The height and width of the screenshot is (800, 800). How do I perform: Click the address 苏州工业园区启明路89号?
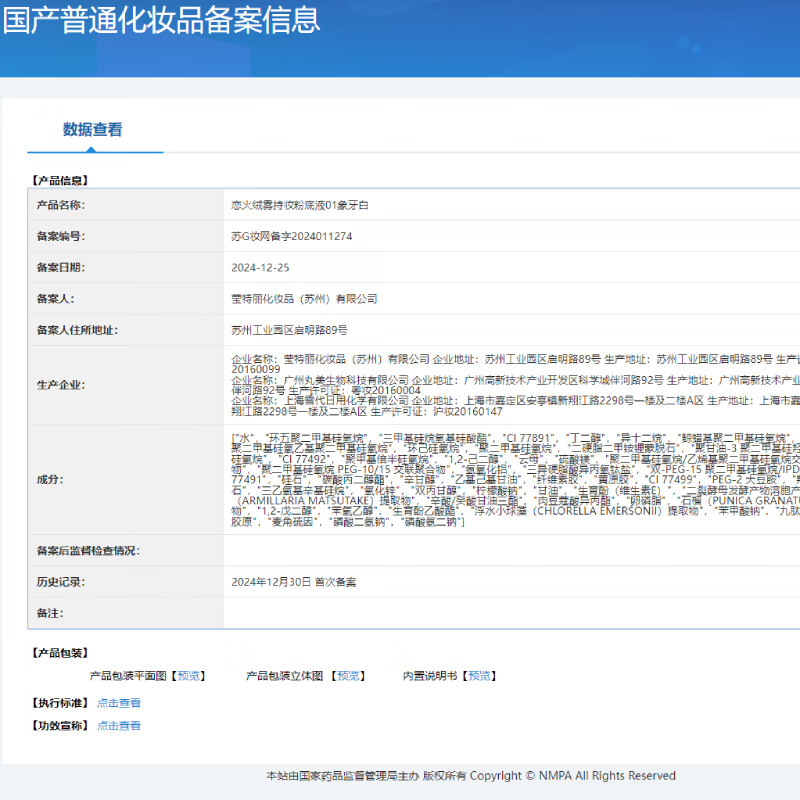[289, 330]
